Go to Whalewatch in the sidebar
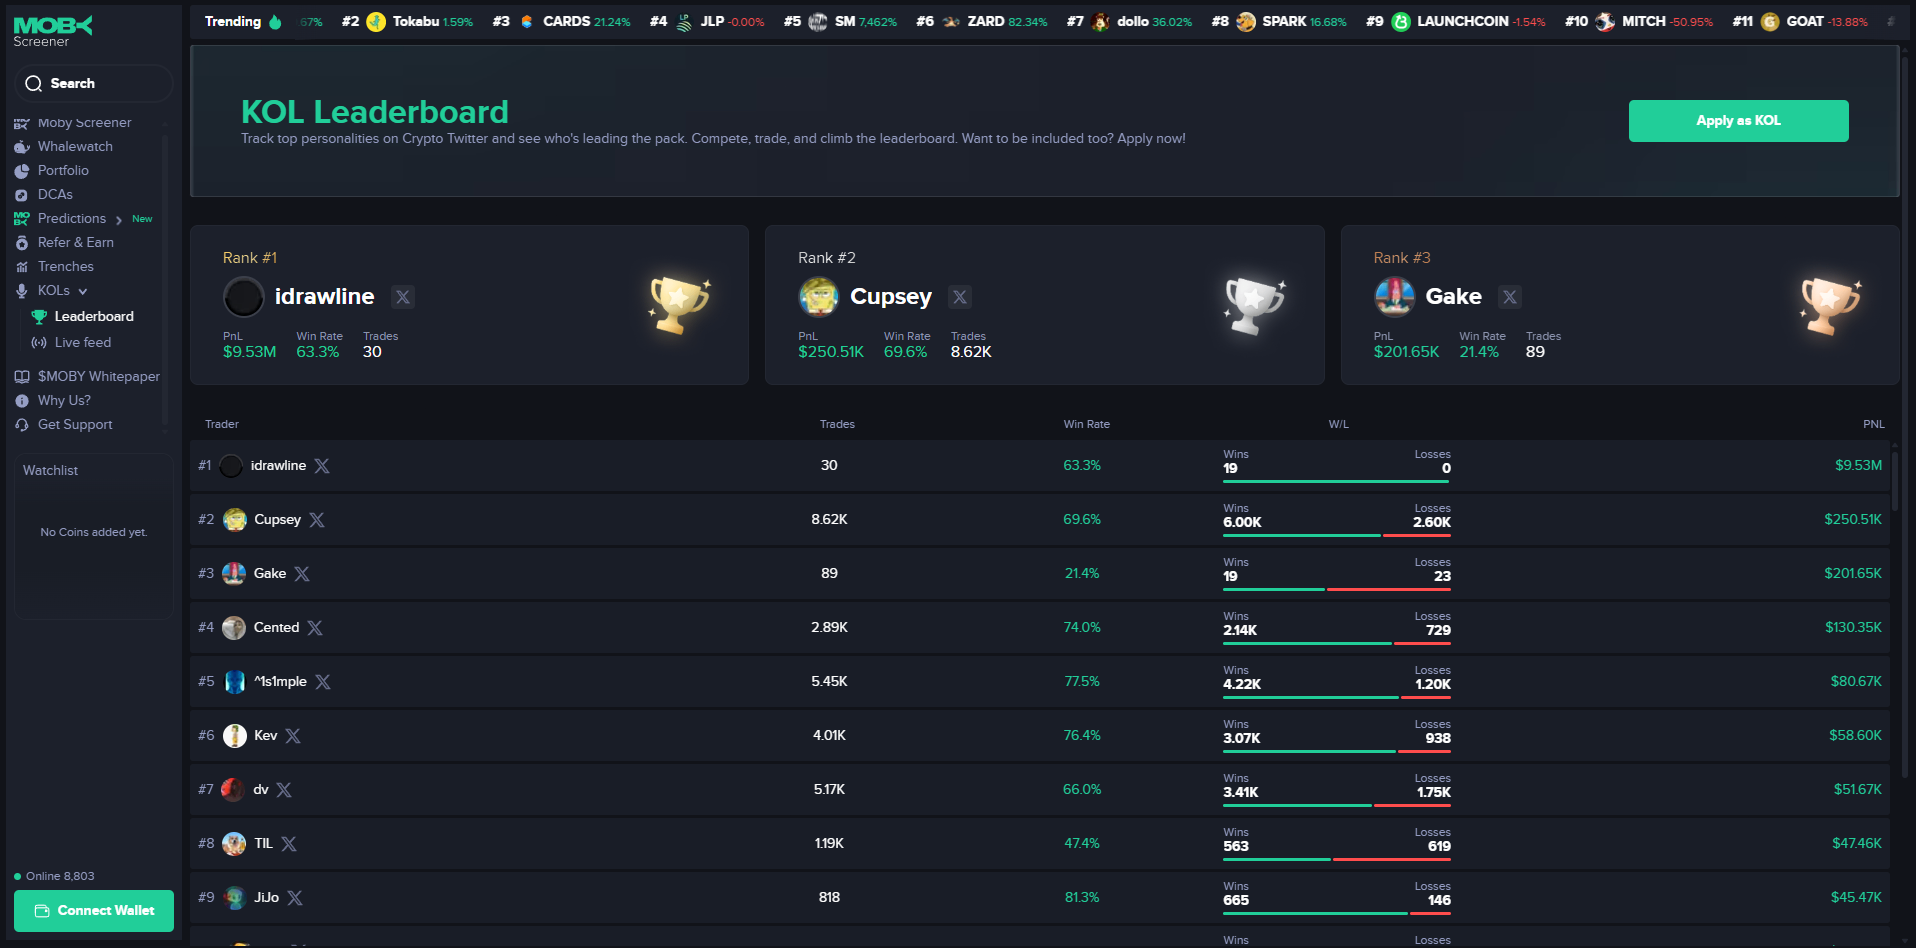Image resolution: width=1916 pixels, height=948 pixels. pos(75,147)
